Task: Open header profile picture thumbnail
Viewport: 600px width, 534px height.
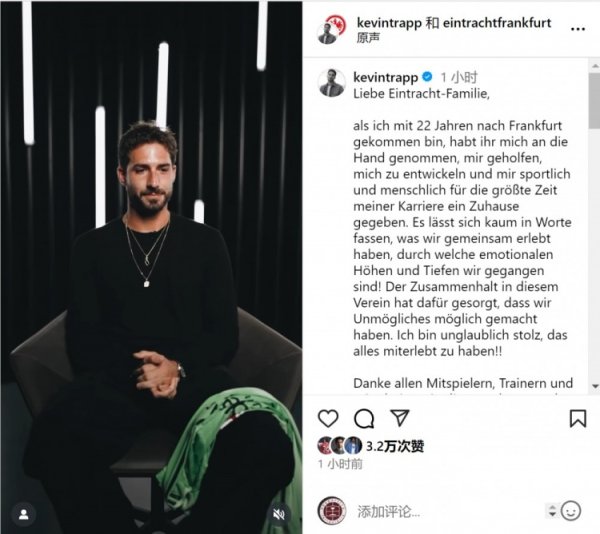Action: pos(332,30)
